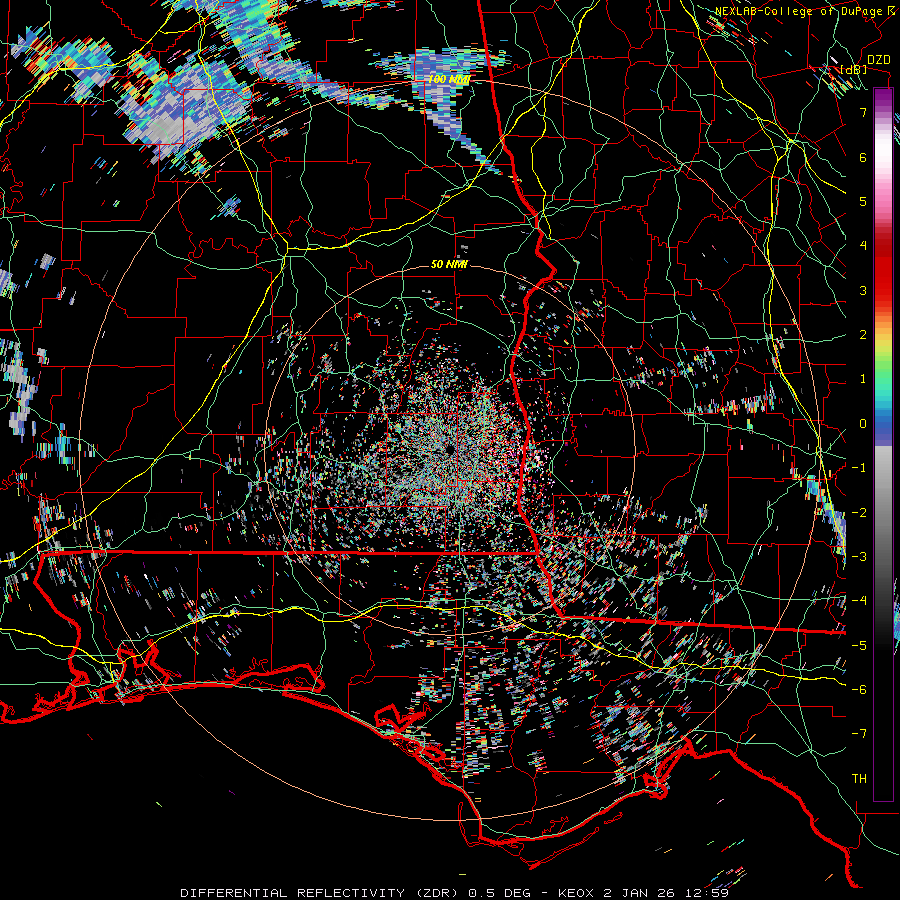Image resolution: width=900 pixels, height=900 pixels.
Task: Click the -1 value on the color scale
Action: tap(859, 468)
